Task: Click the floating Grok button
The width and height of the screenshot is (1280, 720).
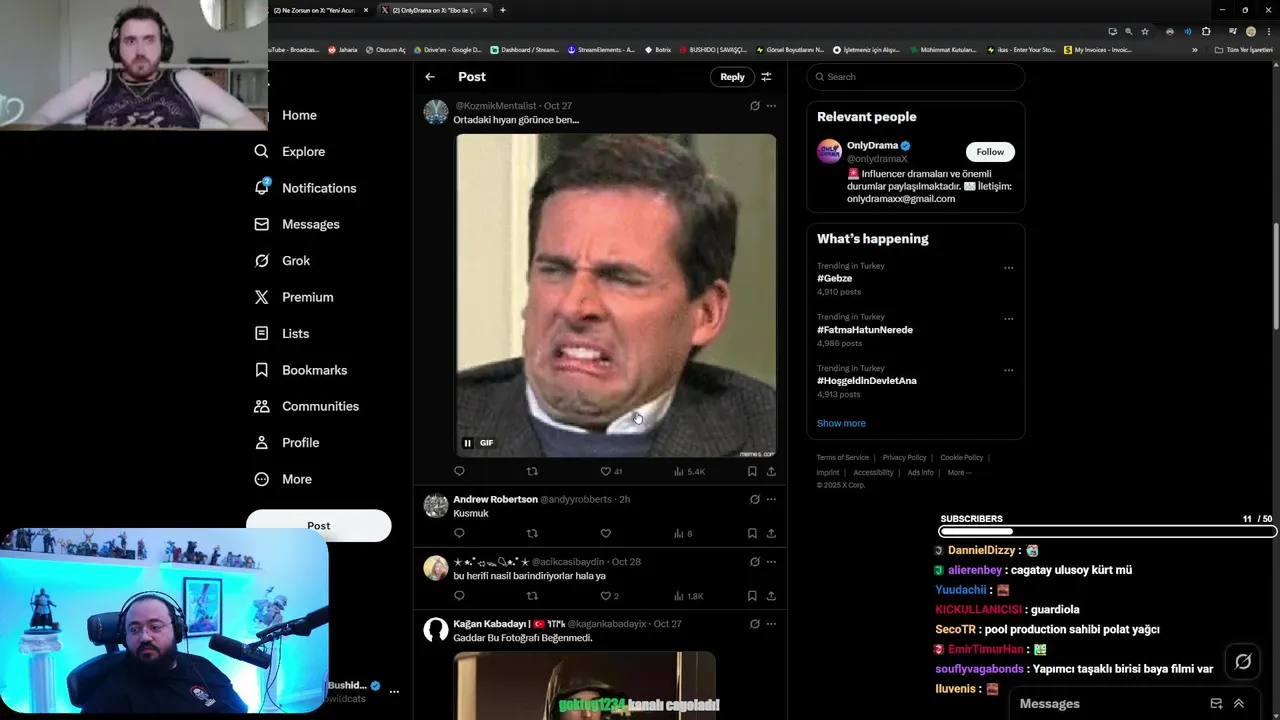Action: click(x=1243, y=662)
